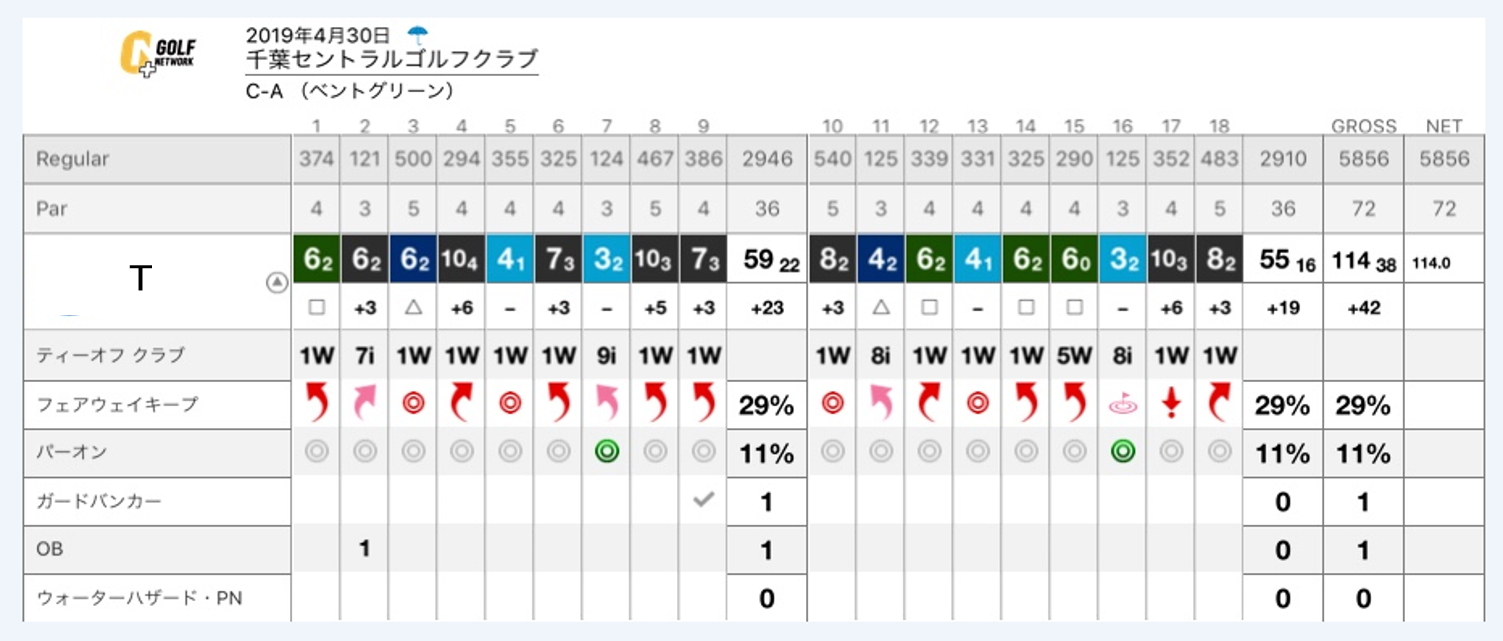This screenshot has height=641, width=1503.
Task: Select the GROSS column header
Action: 1363,126
